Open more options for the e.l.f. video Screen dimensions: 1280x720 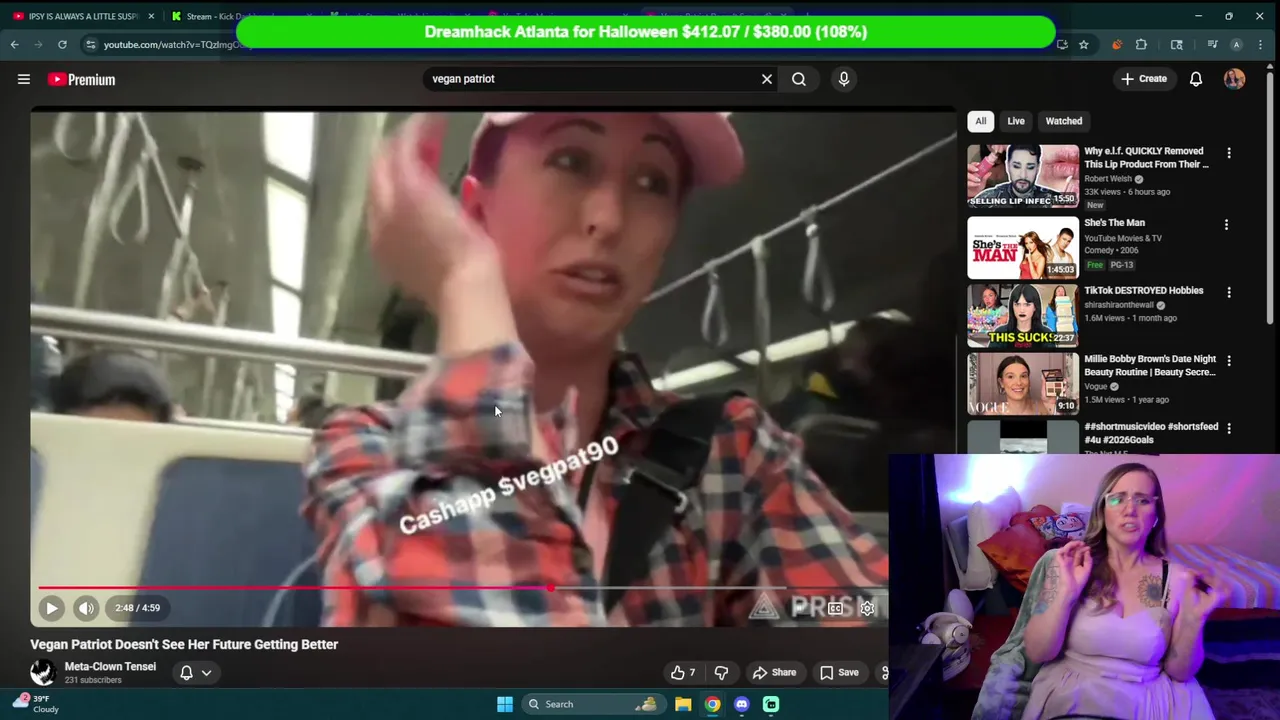tap(1229, 154)
